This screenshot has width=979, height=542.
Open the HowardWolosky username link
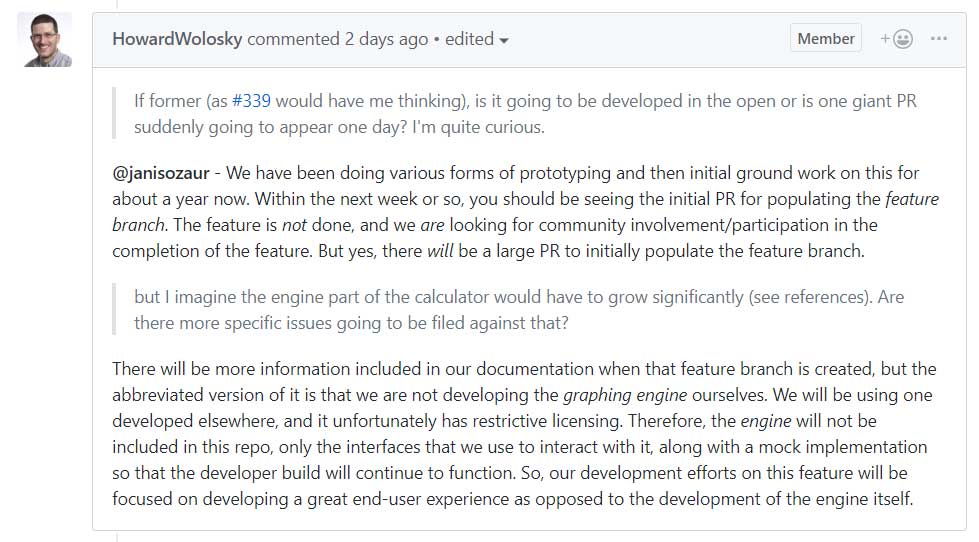(x=177, y=39)
